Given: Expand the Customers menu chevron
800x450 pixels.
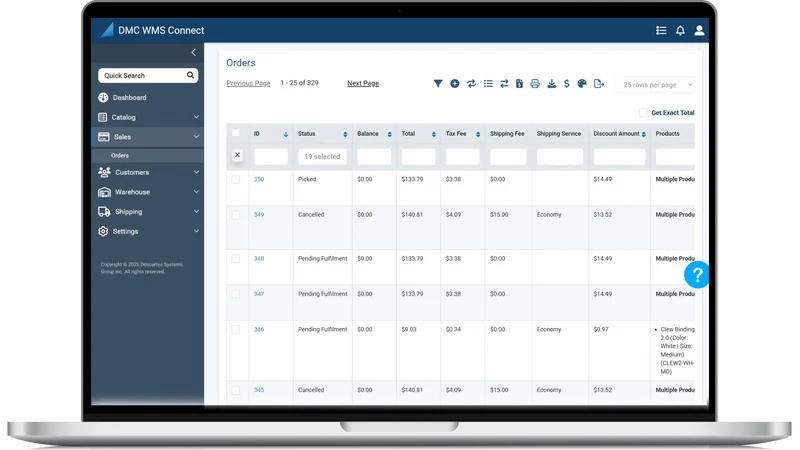Looking at the screenshot, I should (x=196, y=172).
